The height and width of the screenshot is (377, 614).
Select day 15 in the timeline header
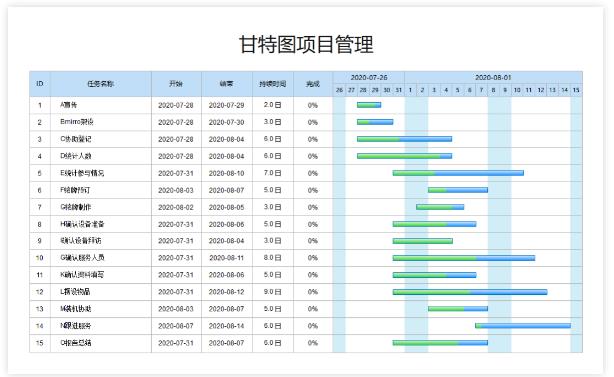(x=576, y=90)
